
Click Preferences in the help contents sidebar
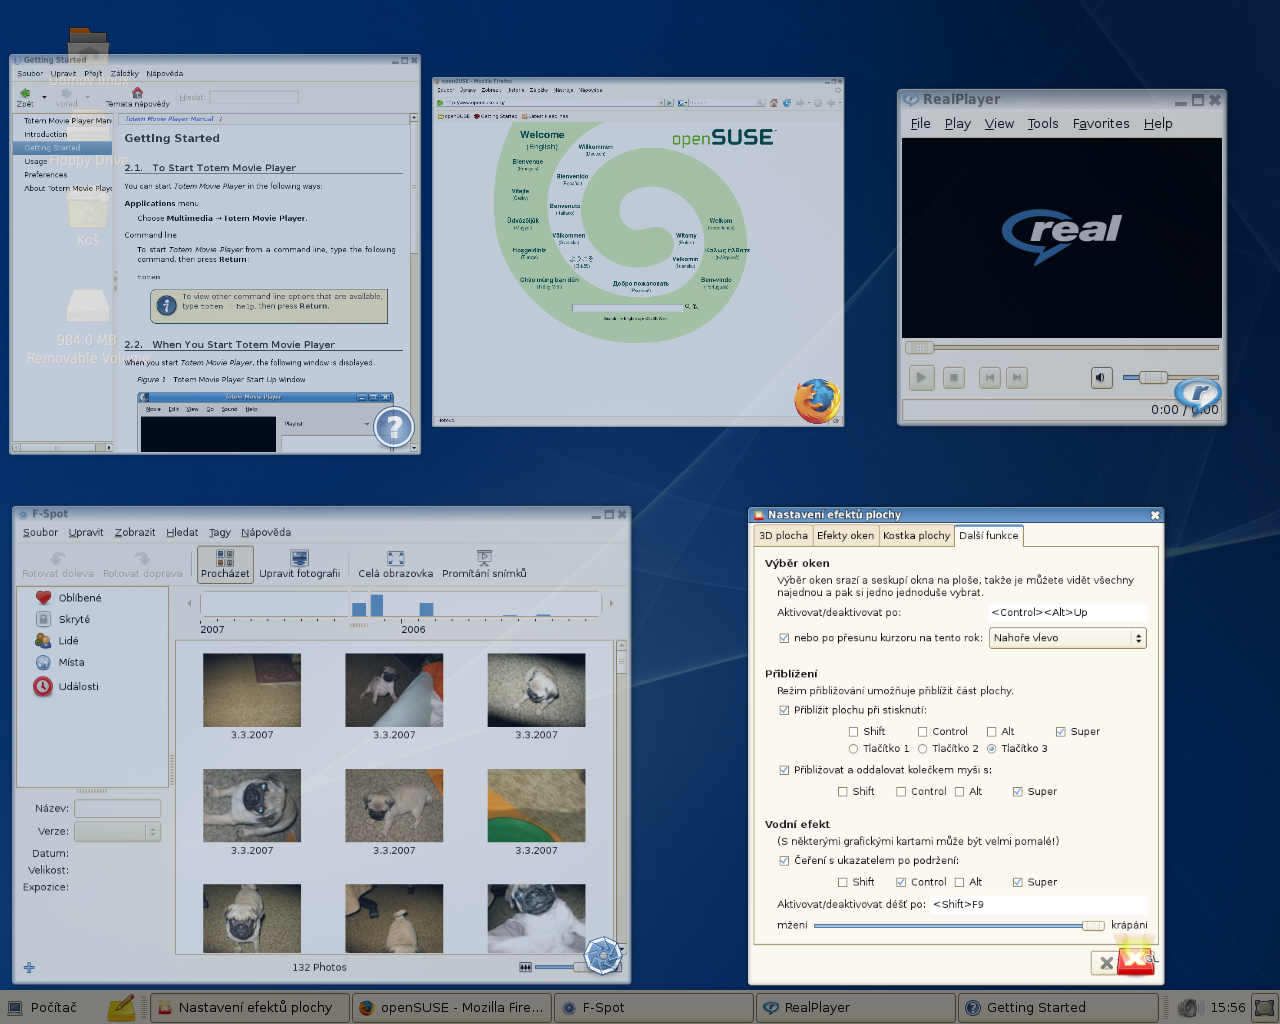click(x=46, y=175)
